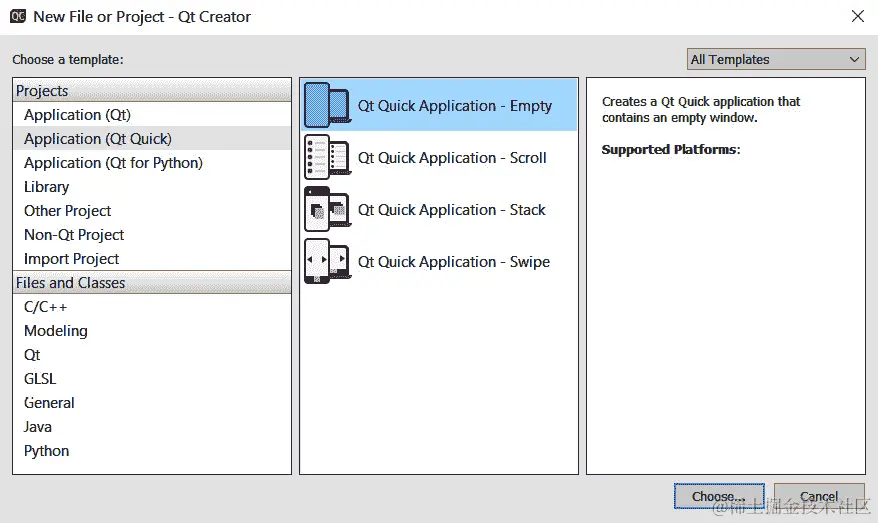Viewport: 878px width, 523px height.
Task: Click the 'Choose a template:' label
Action: tap(68, 59)
